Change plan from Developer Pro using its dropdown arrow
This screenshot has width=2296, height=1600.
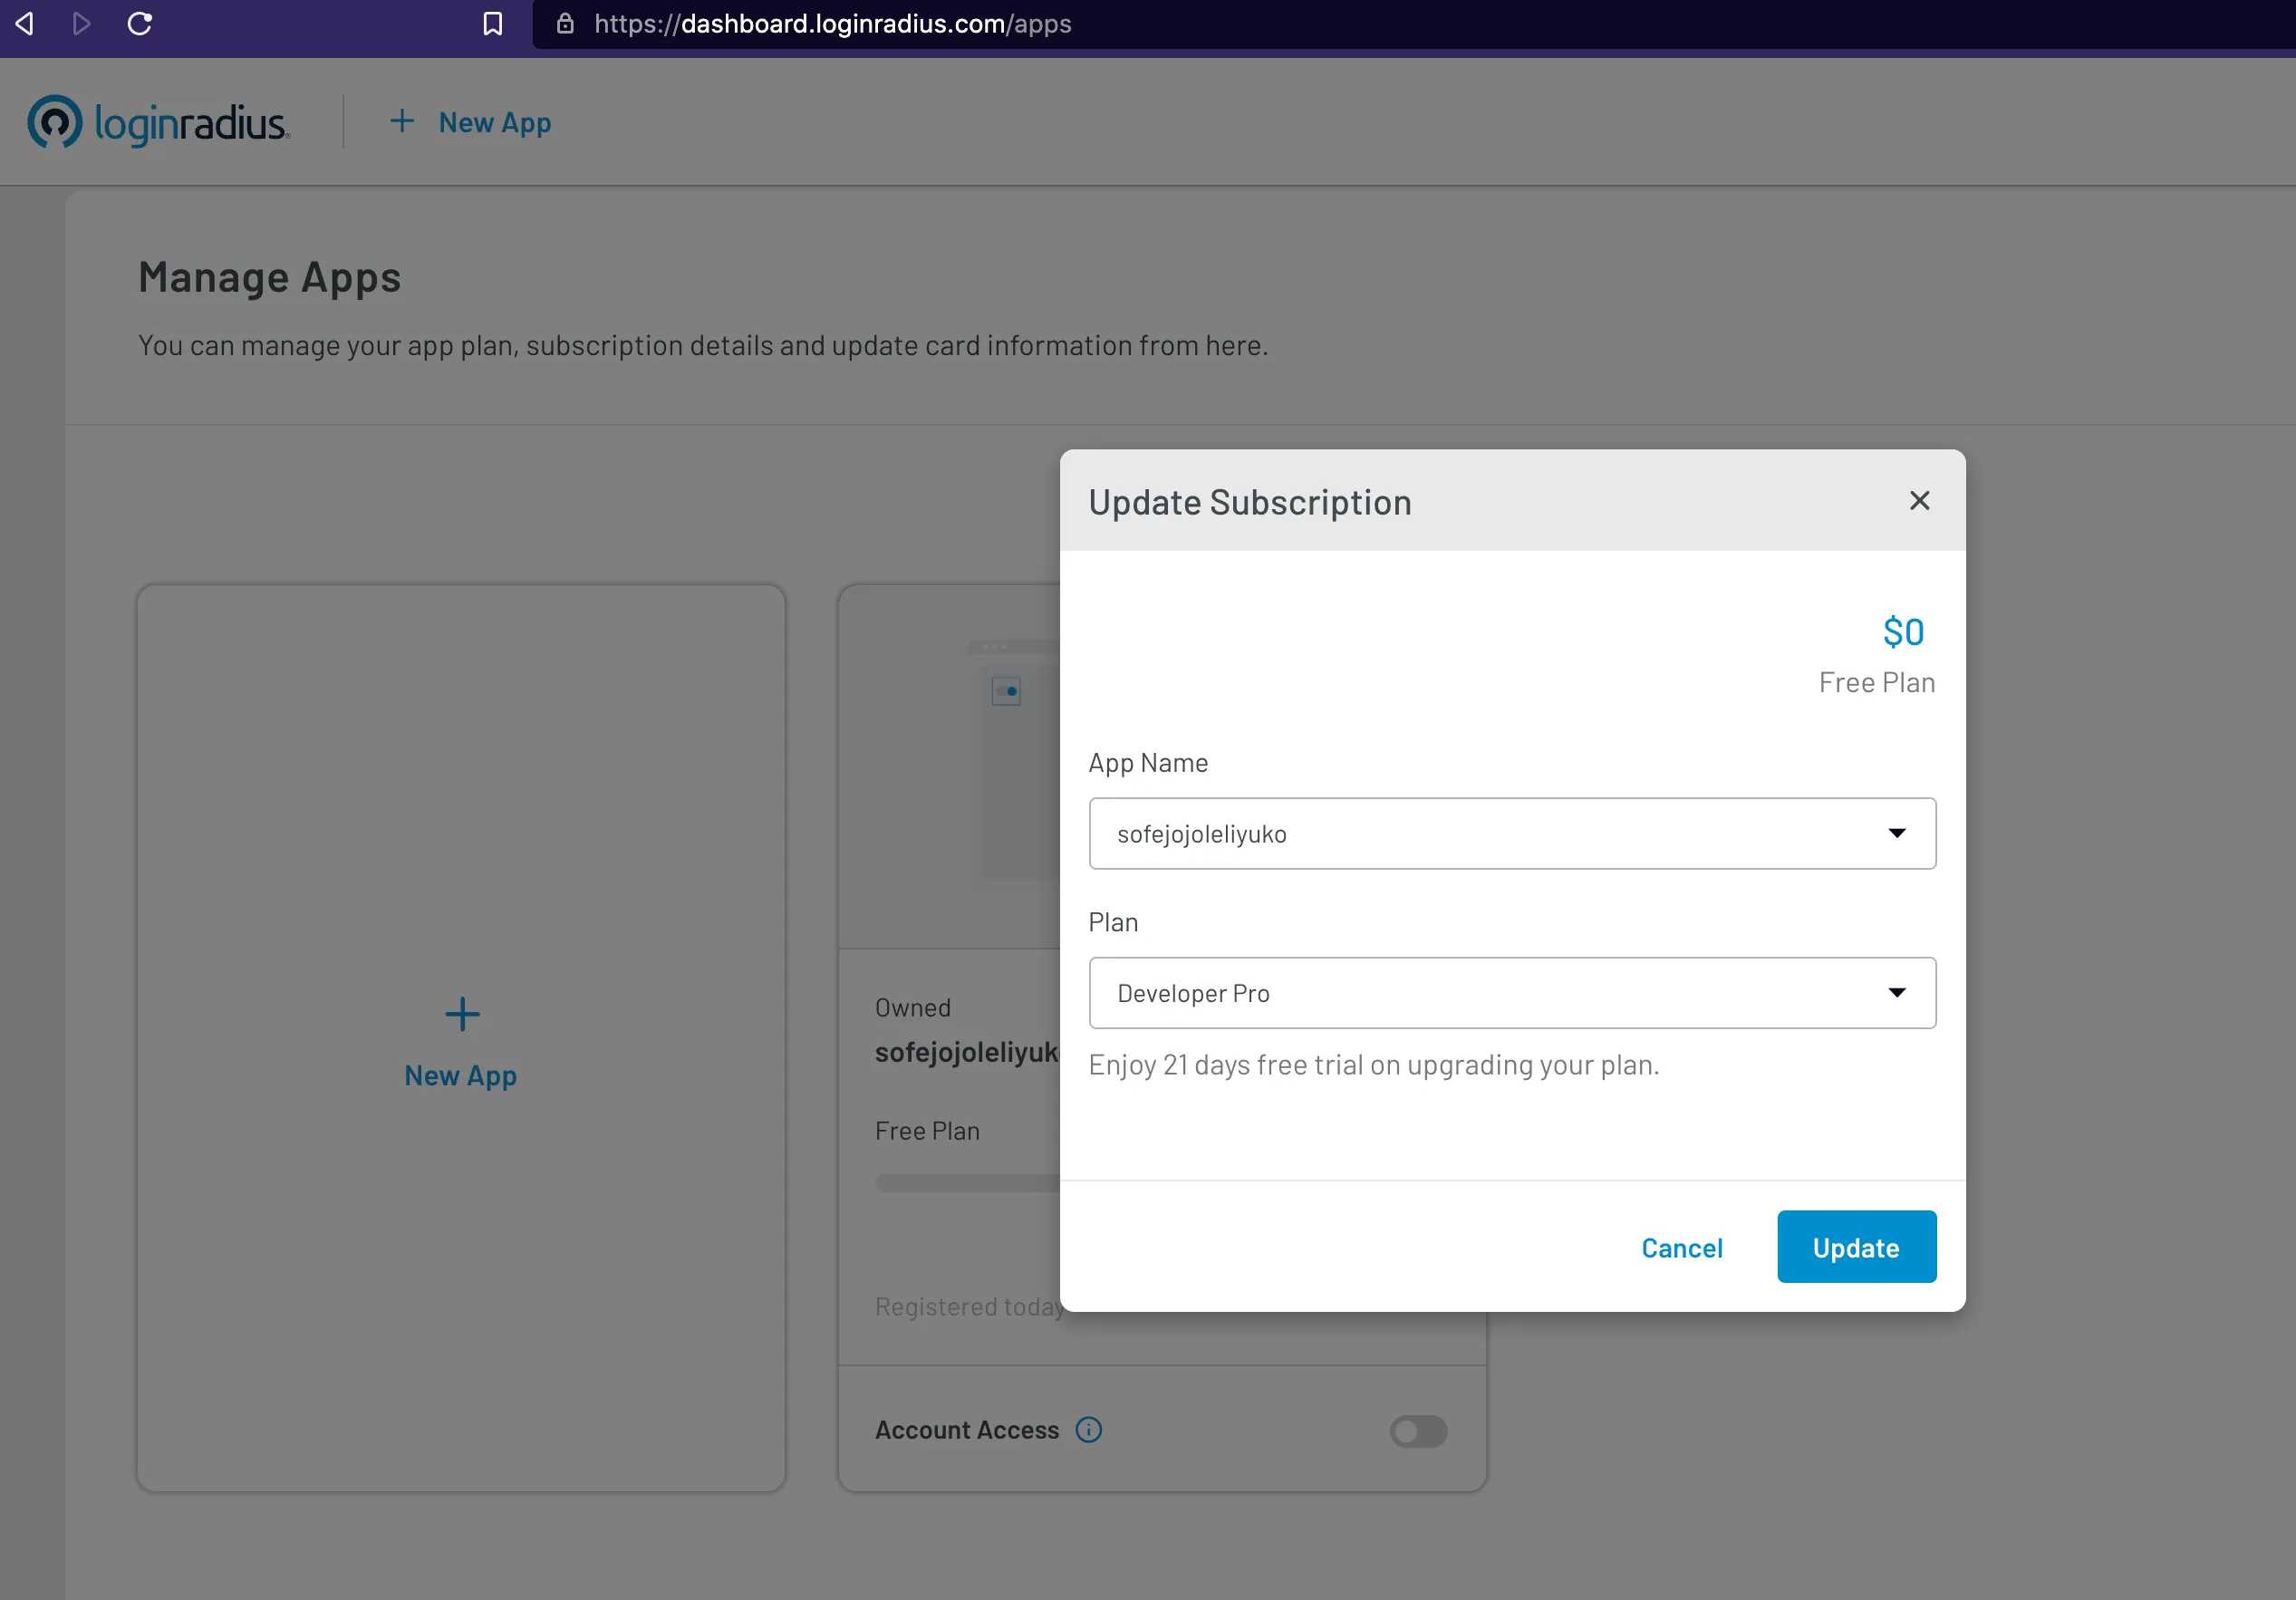(x=1899, y=992)
